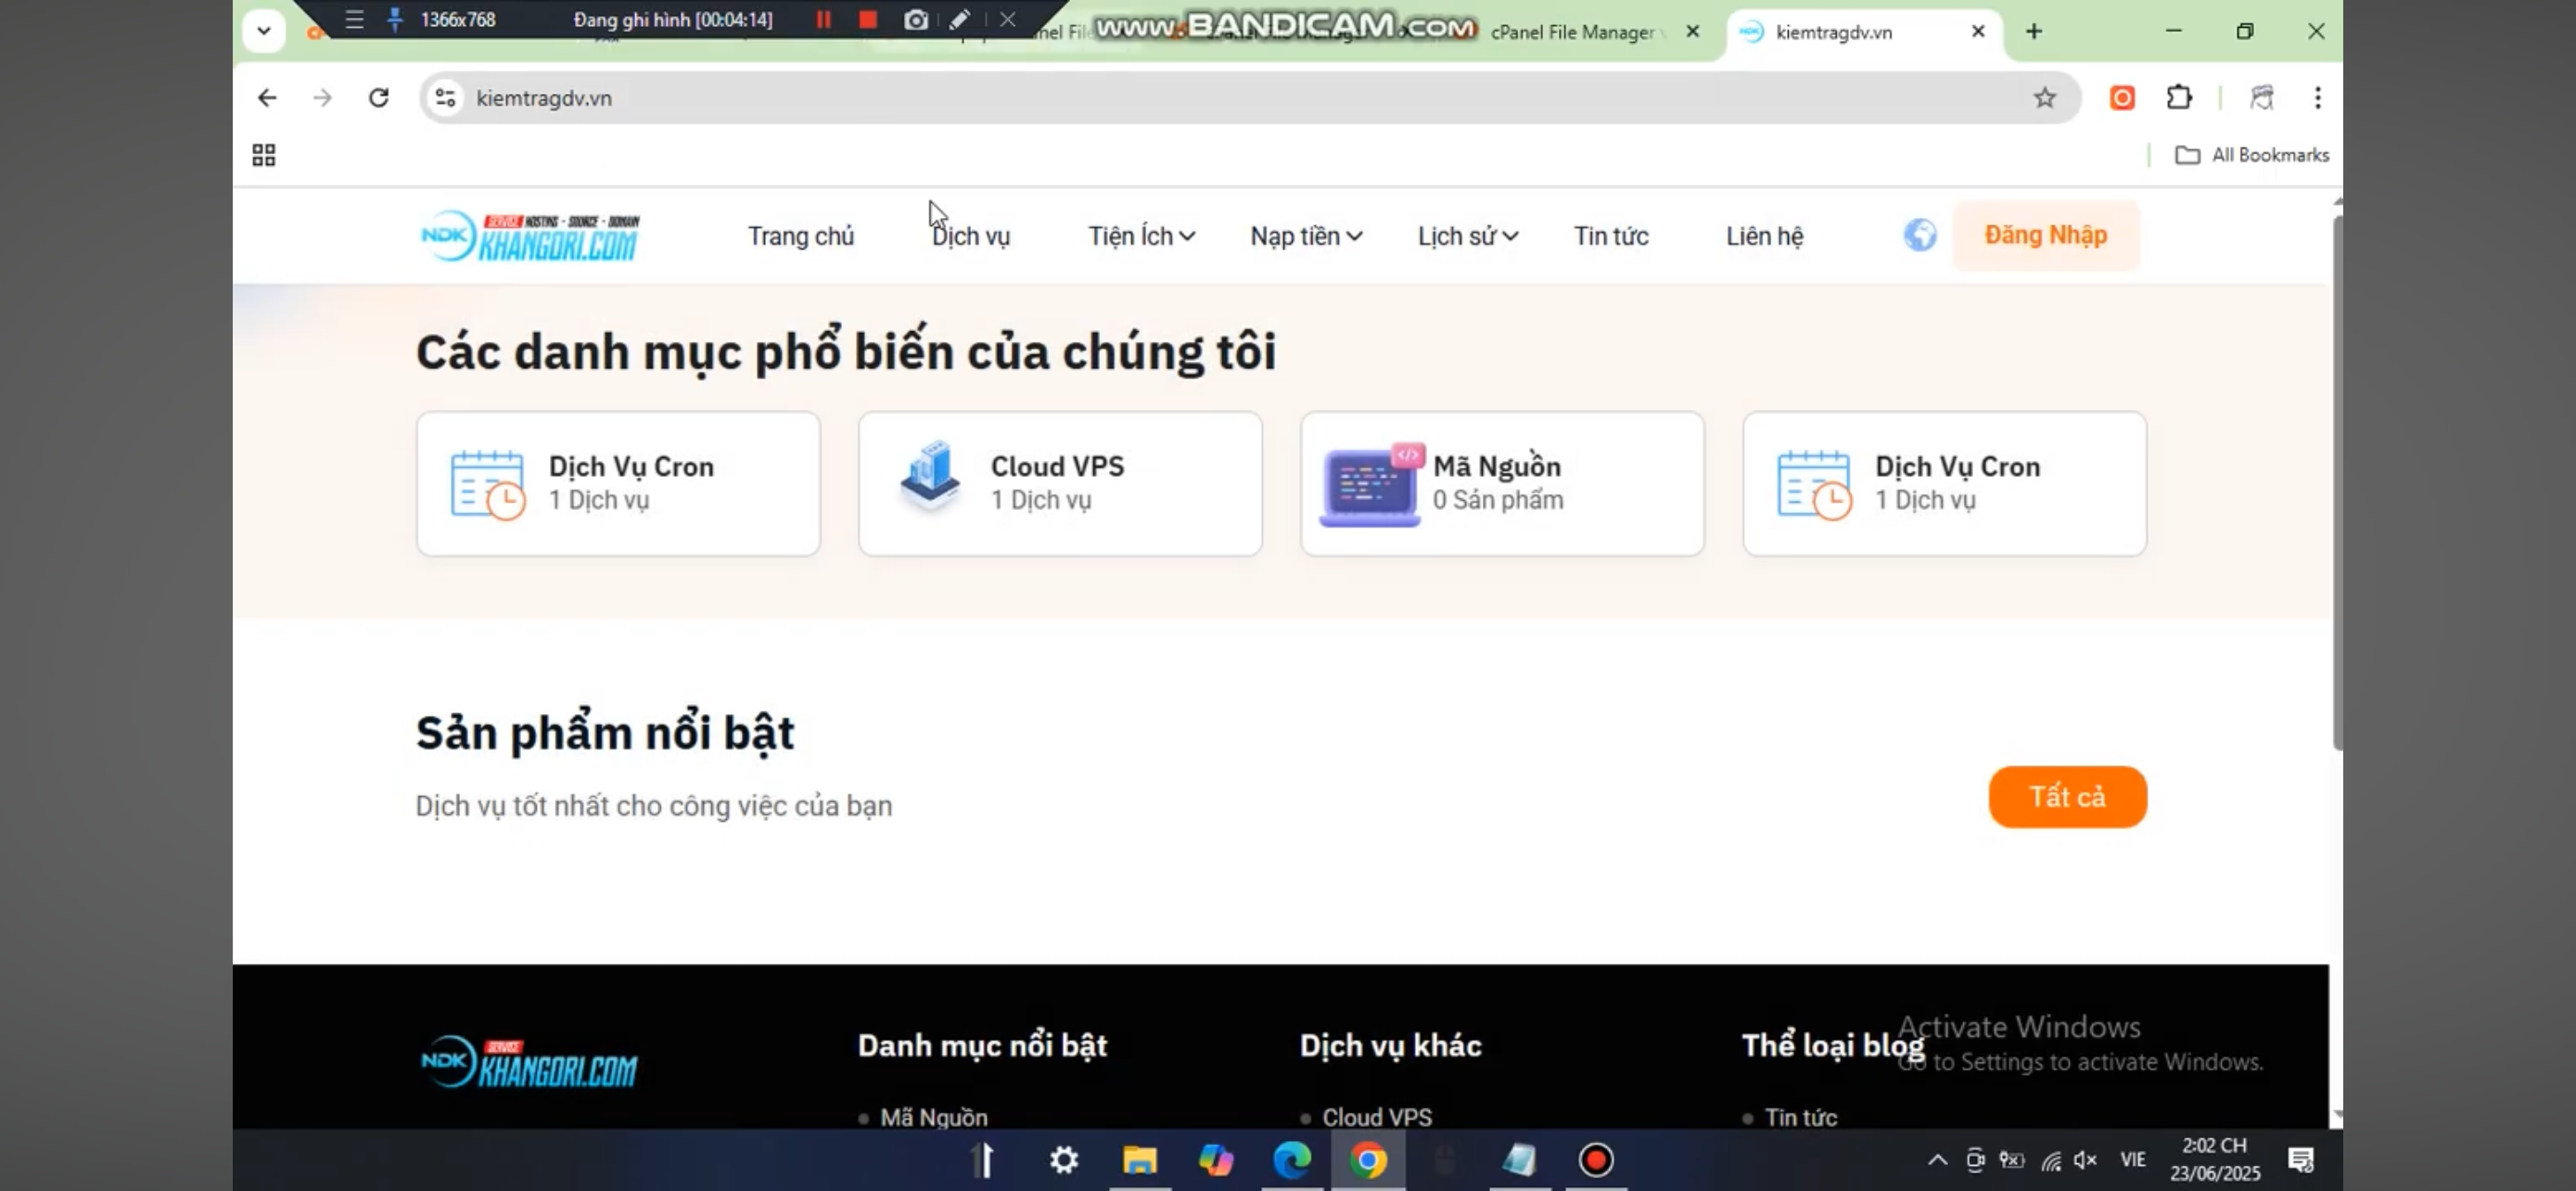Expand the Nạp tiền dropdown menu
The image size is (2576, 1191).
click(x=1305, y=236)
